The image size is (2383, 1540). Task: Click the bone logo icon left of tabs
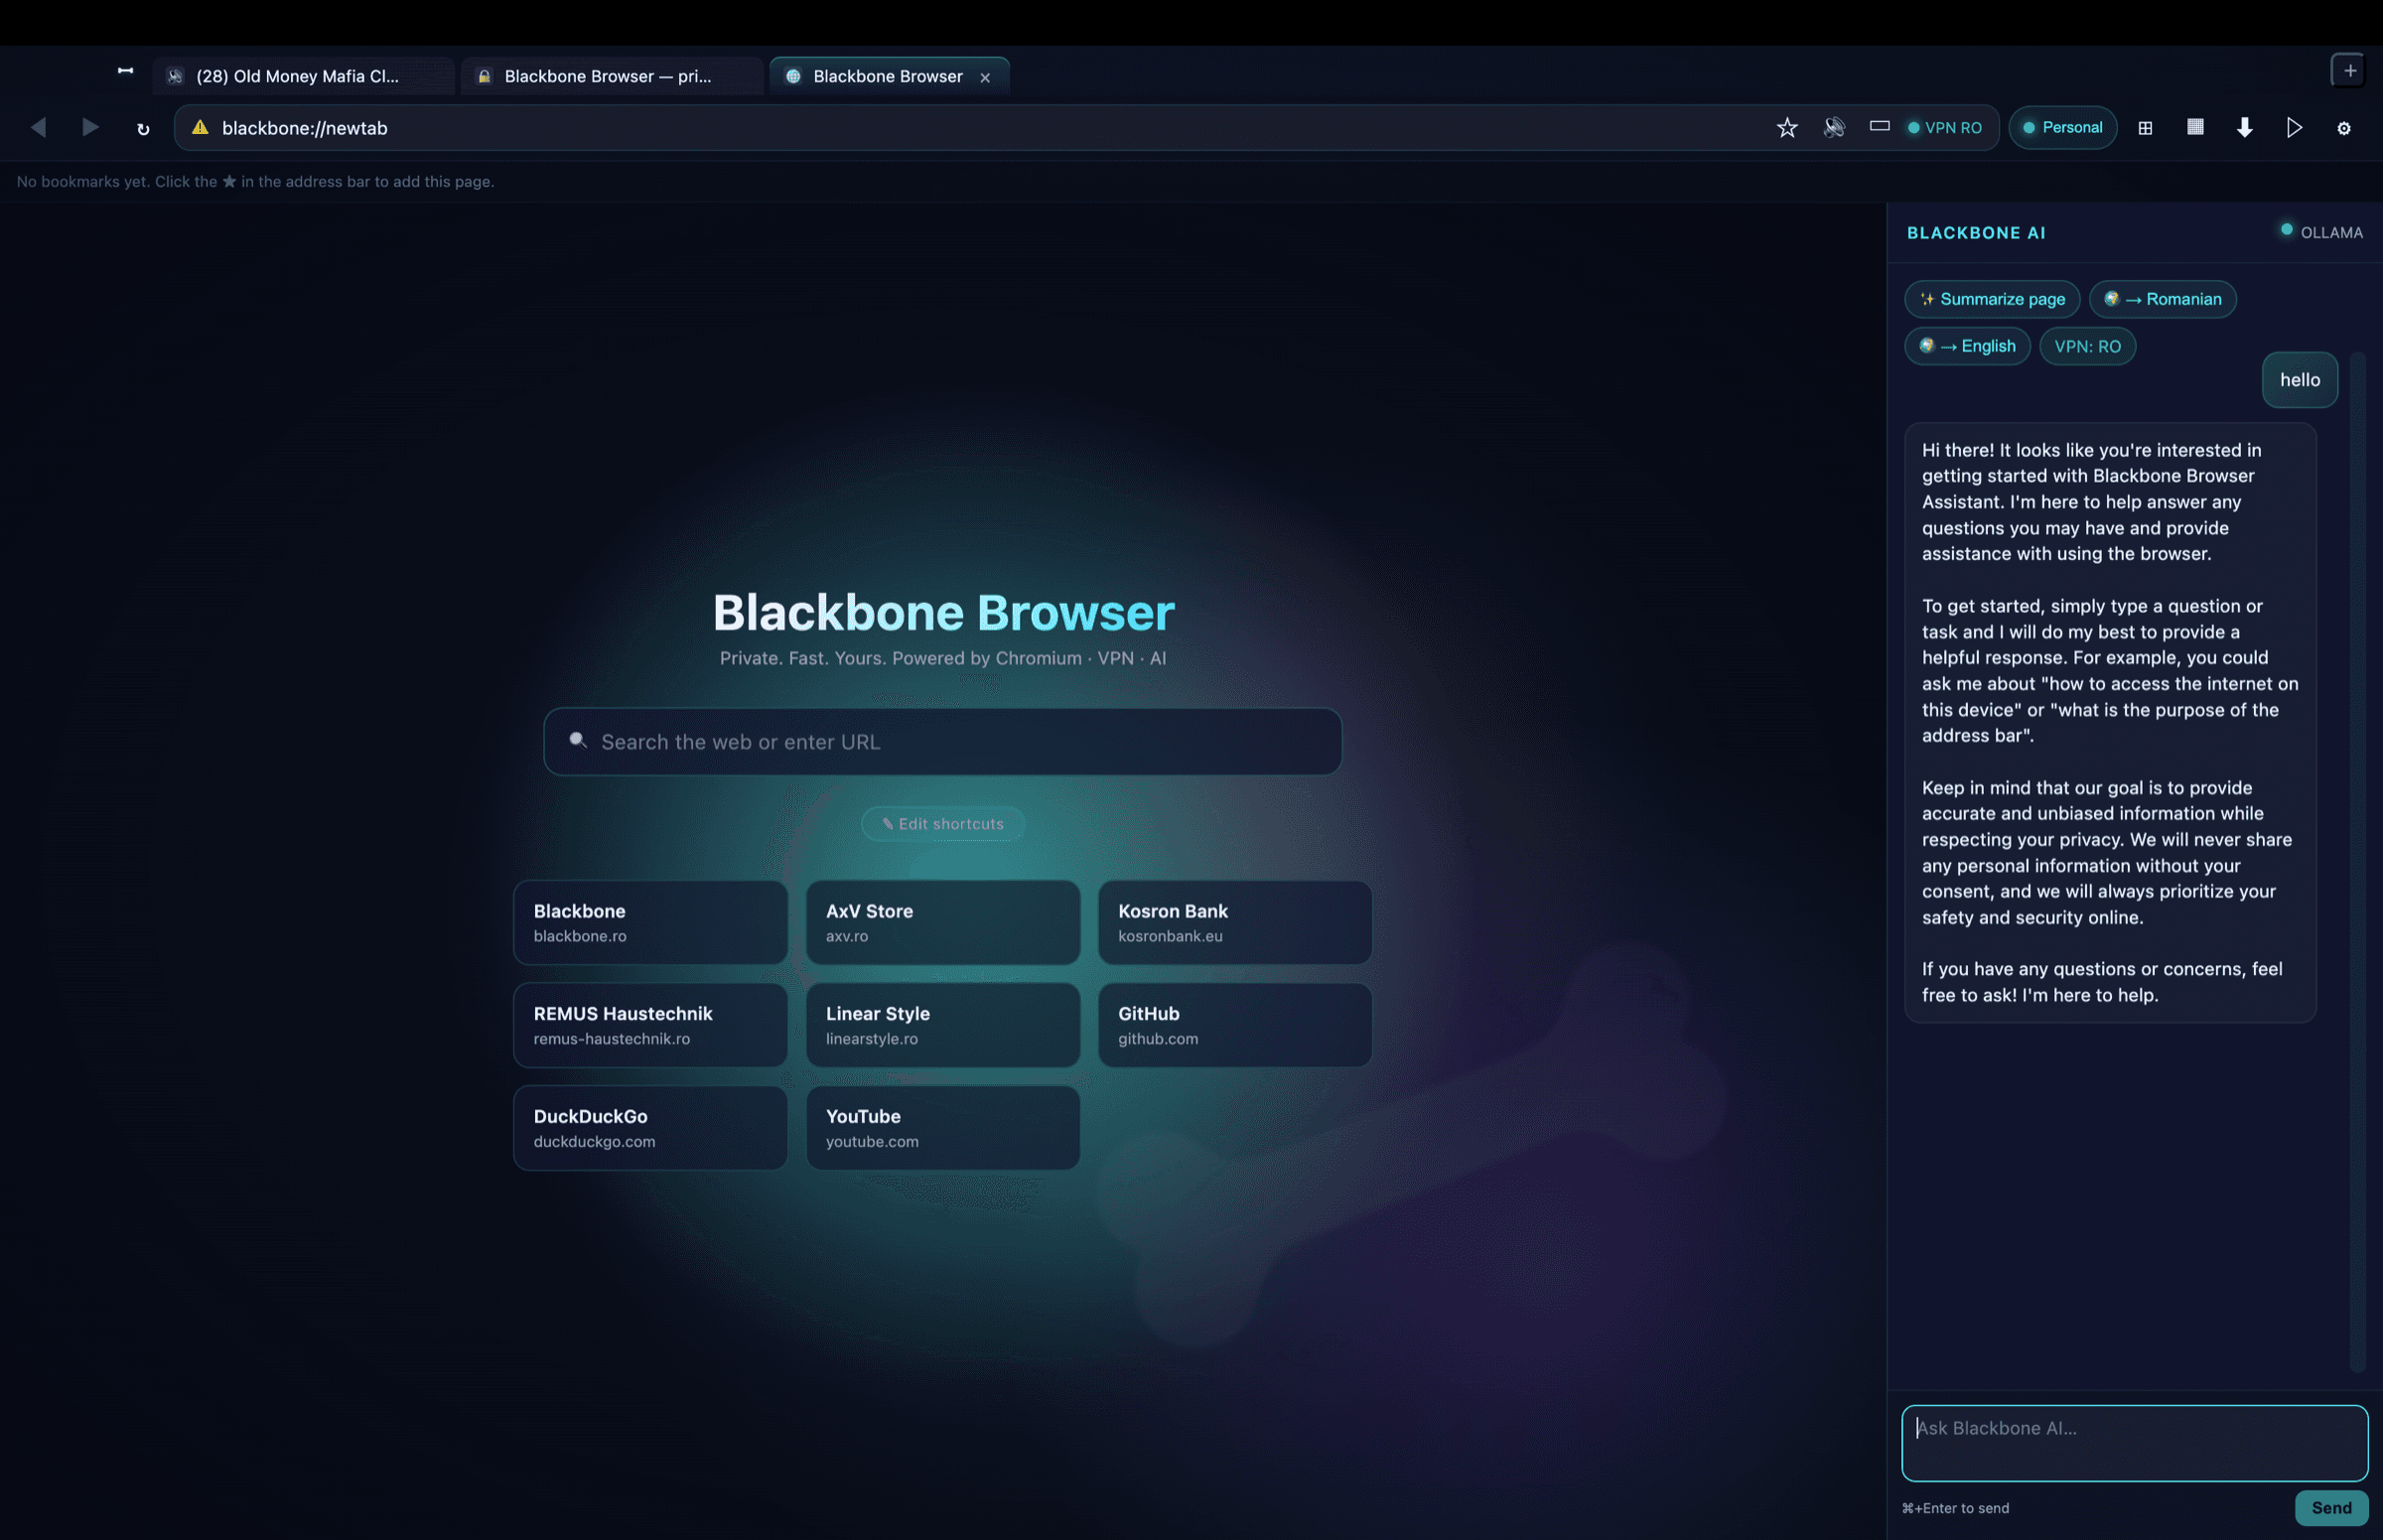click(x=125, y=71)
